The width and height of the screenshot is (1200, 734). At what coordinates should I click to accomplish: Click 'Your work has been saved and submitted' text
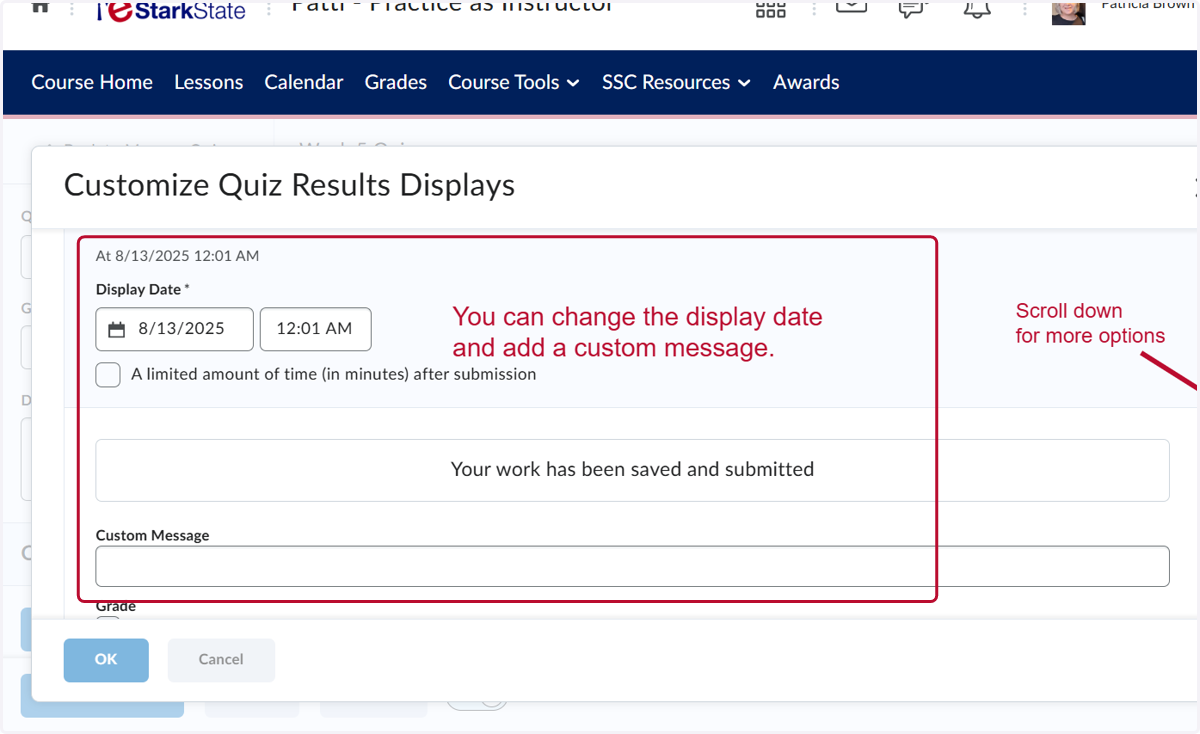(632, 469)
